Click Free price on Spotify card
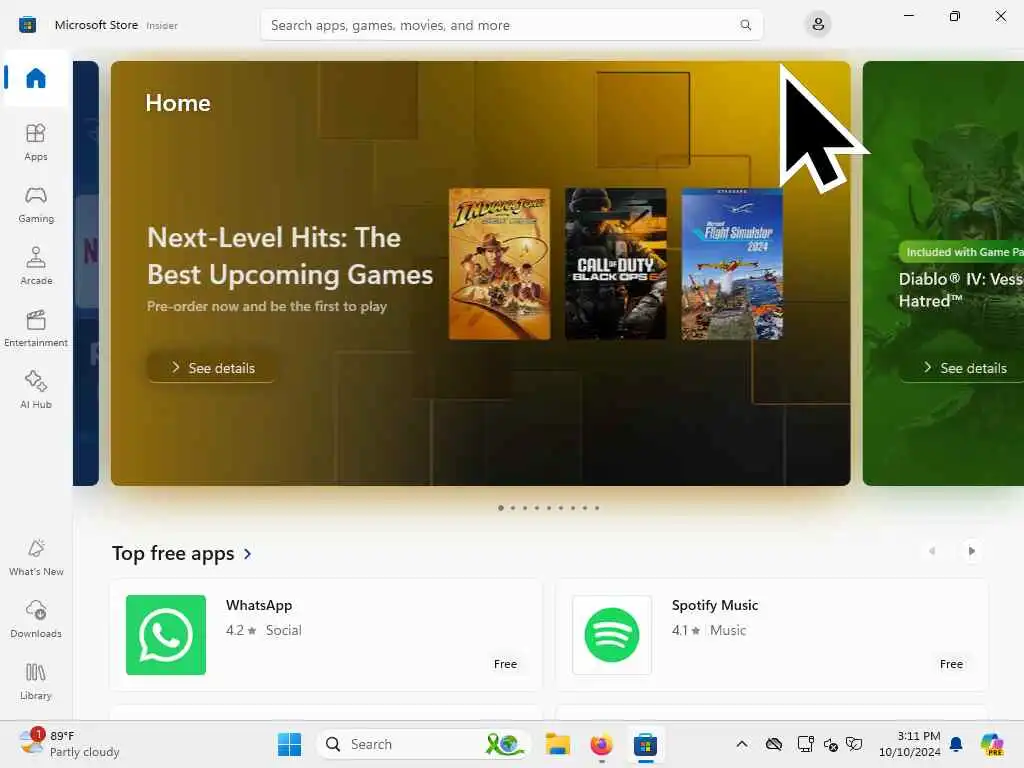 coord(952,664)
